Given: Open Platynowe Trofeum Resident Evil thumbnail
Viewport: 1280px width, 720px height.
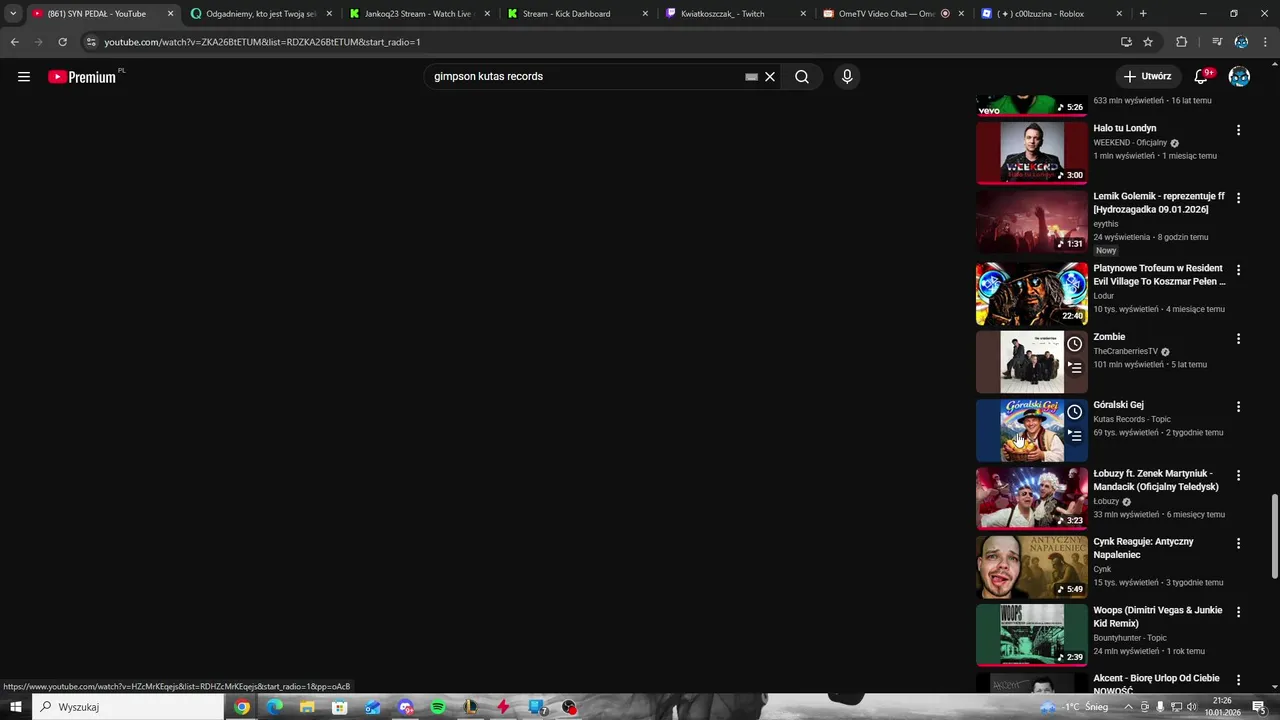Looking at the screenshot, I should [1031, 294].
